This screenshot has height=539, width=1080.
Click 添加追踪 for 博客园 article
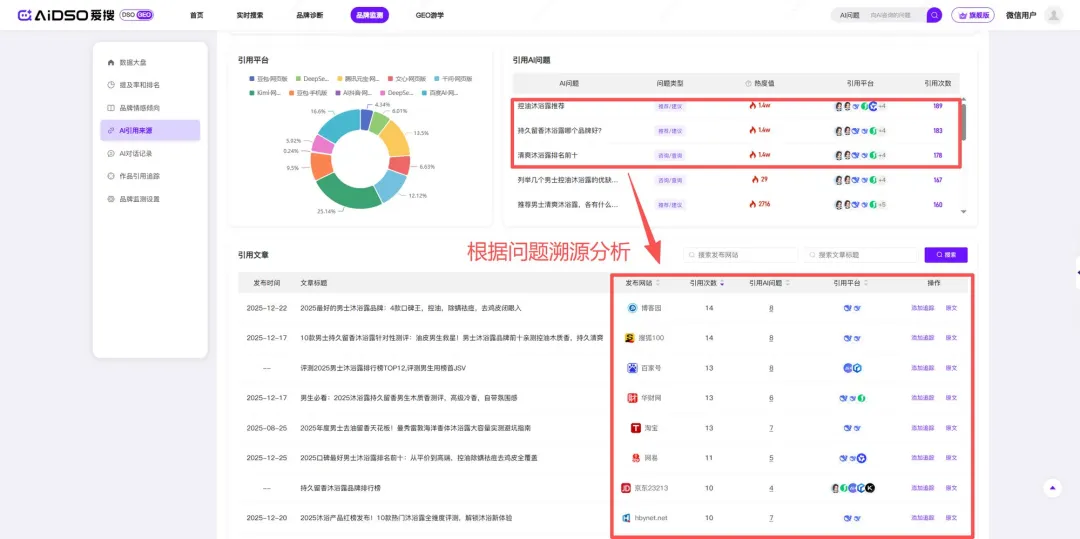click(x=922, y=308)
